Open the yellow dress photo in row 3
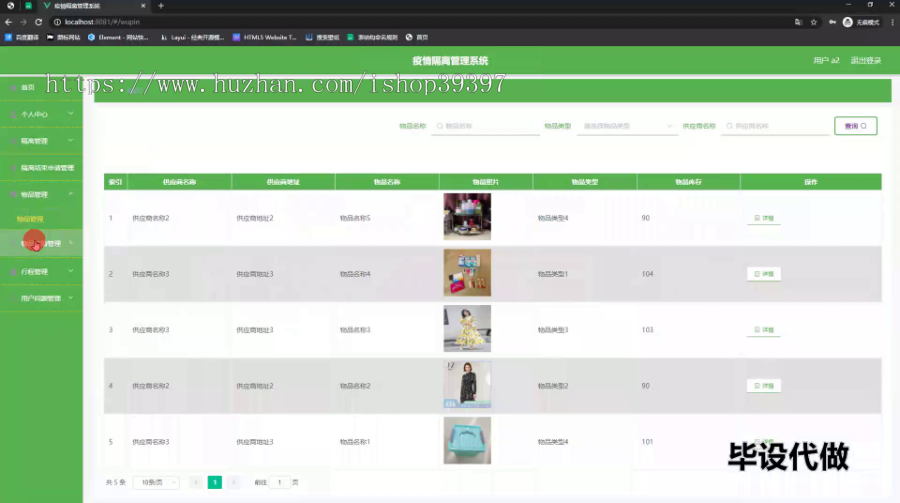Viewport: 900px width, 503px height. click(467, 328)
